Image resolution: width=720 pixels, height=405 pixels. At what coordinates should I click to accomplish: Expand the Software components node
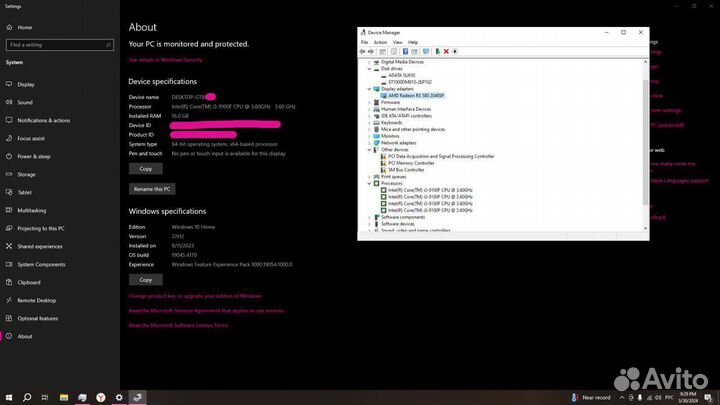[369, 217]
